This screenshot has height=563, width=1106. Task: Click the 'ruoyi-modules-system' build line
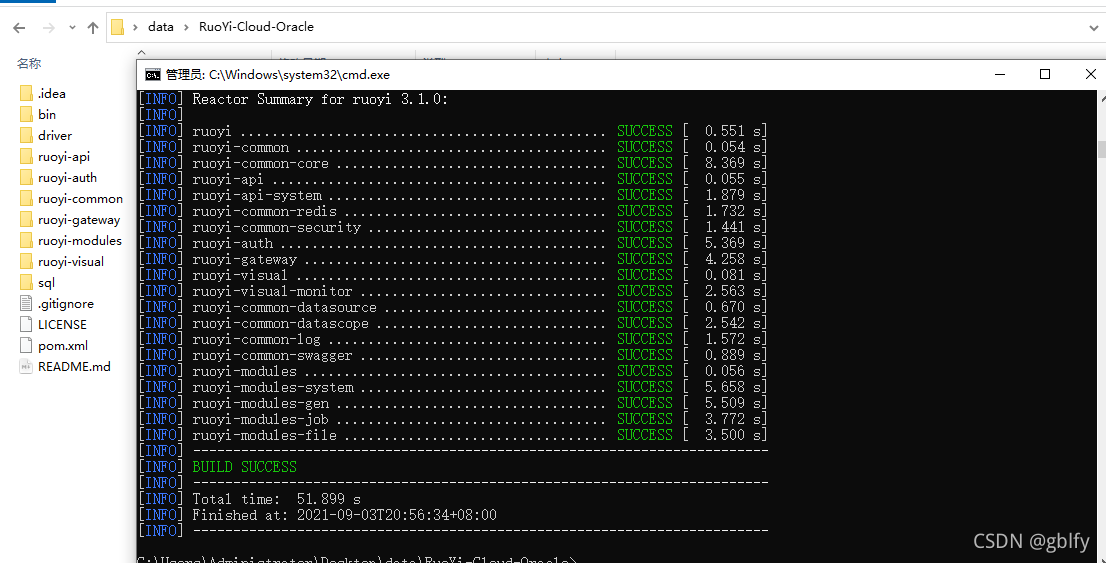tap(453, 387)
